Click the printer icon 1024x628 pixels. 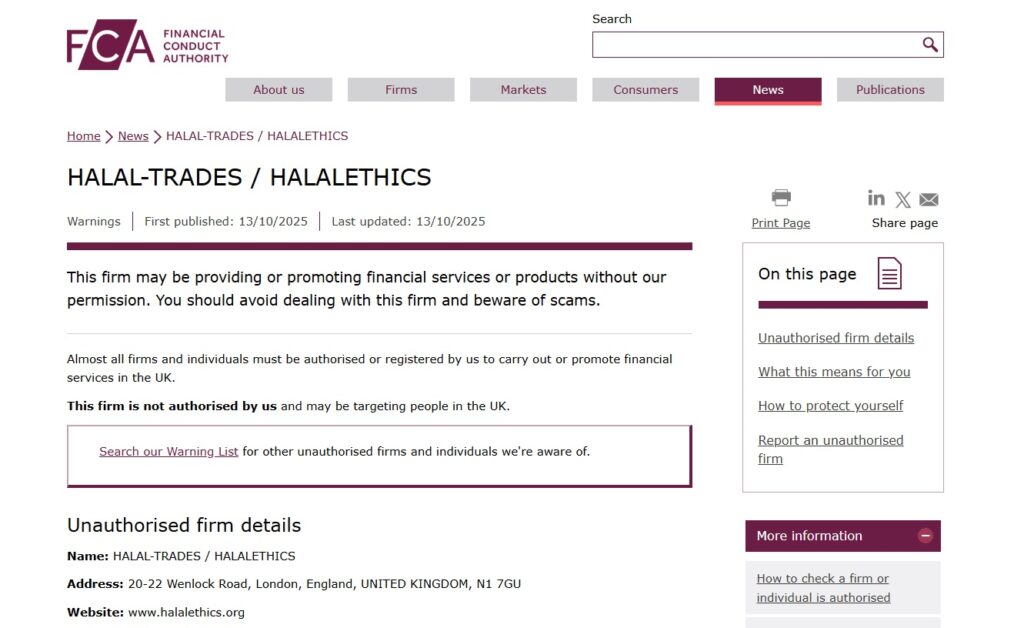coord(781,198)
